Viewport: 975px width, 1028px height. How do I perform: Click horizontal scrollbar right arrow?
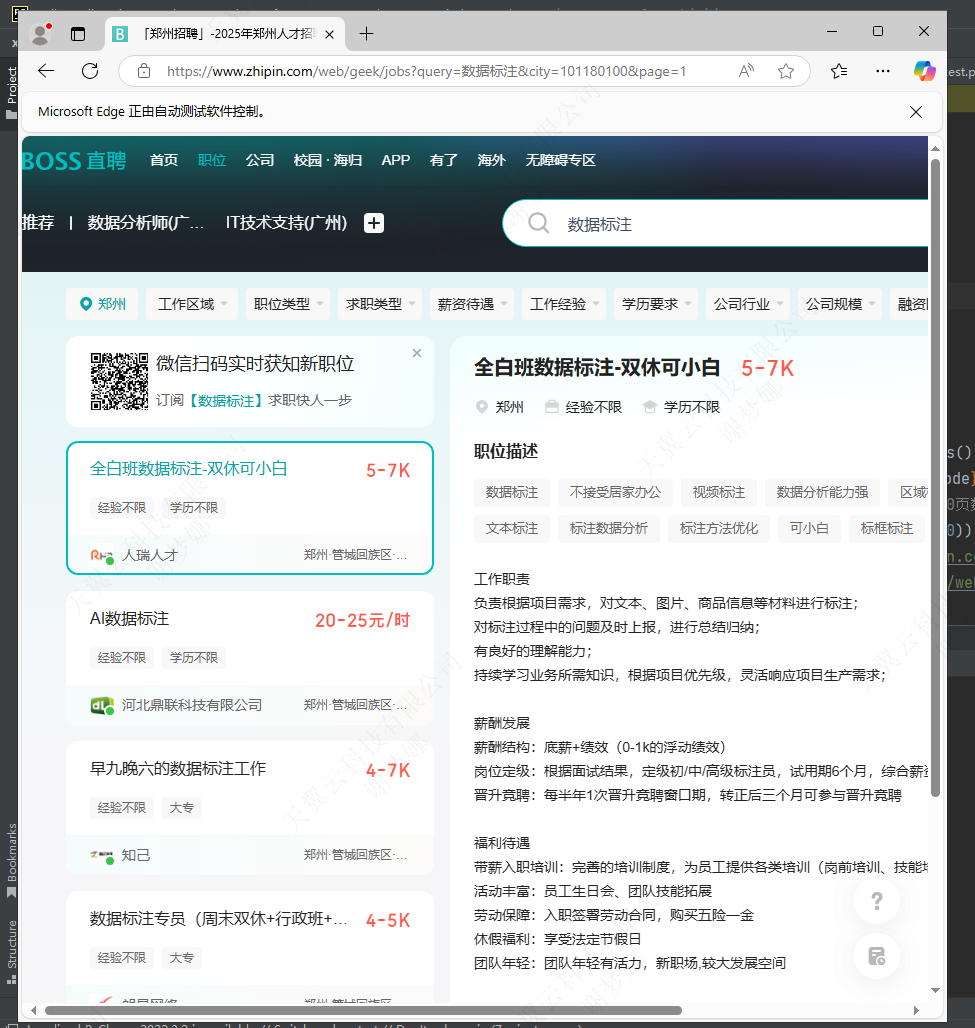[916, 1010]
